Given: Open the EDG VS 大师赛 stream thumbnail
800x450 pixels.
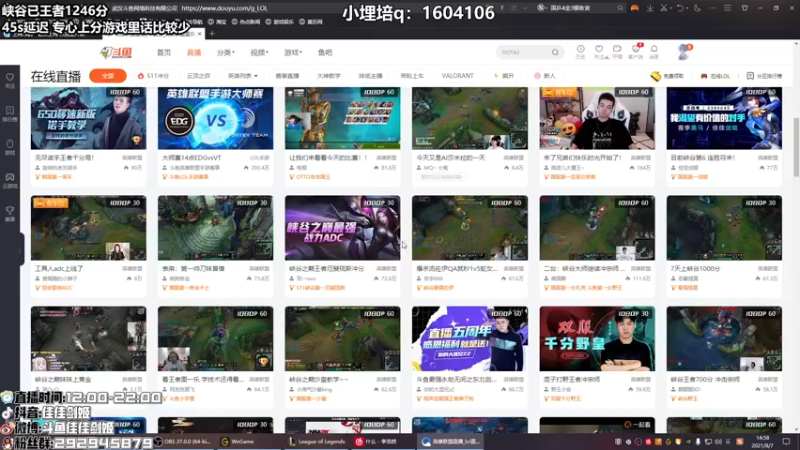Looking at the screenshot, I should [215, 118].
